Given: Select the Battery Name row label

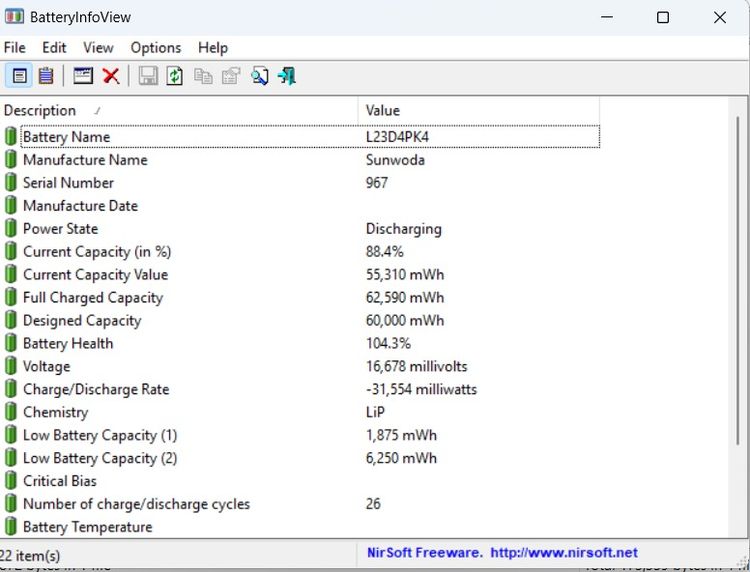Looking at the screenshot, I should (x=66, y=137).
